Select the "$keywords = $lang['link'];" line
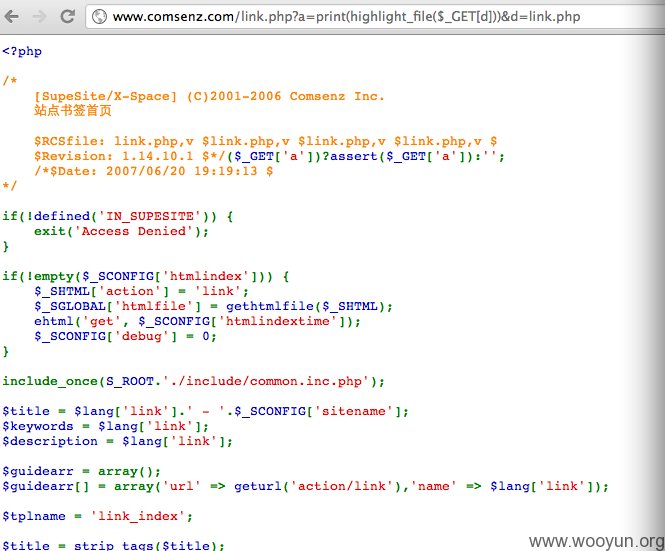665x551 pixels. click(106, 426)
